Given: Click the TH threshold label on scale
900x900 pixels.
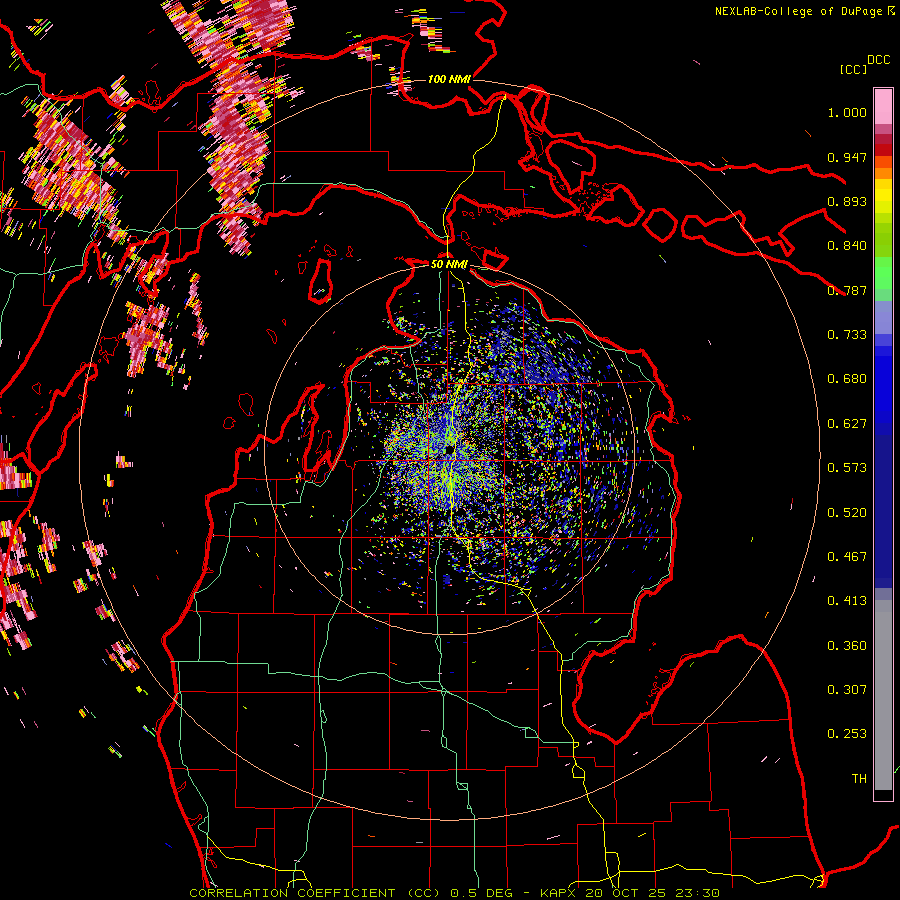Looking at the screenshot, I should [859, 779].
